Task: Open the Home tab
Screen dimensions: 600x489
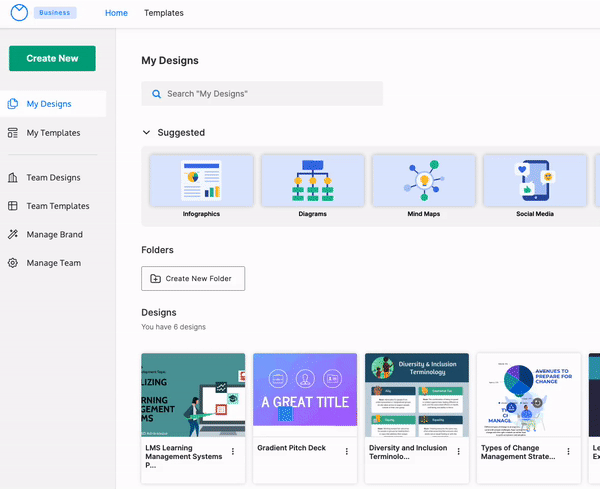Action: click(x=116, y=13)
